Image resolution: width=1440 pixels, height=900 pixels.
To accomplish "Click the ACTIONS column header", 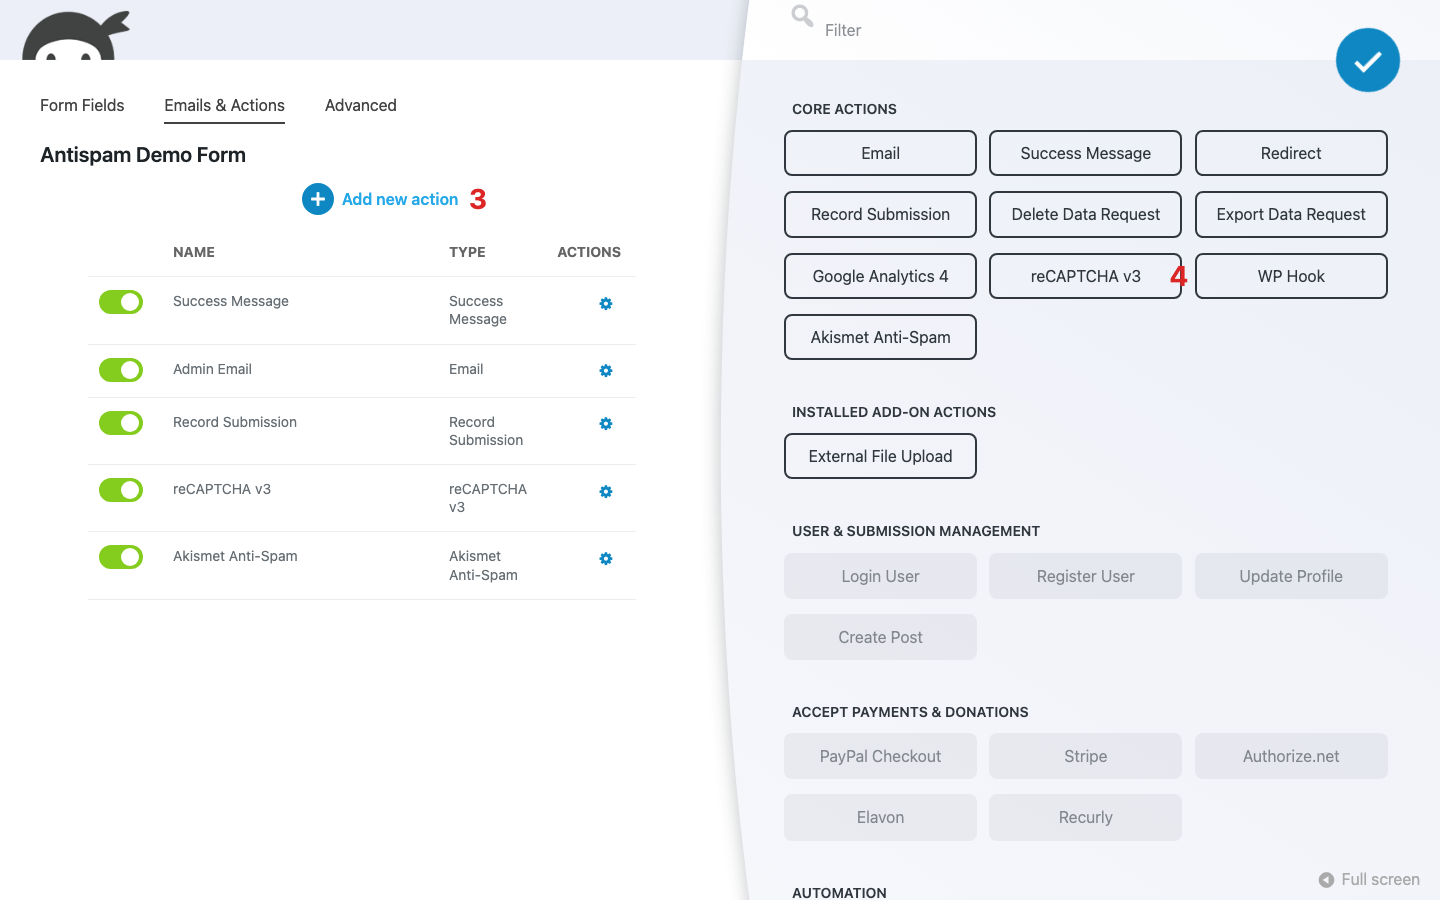I will pyautogui.click(x=589, y=252).
